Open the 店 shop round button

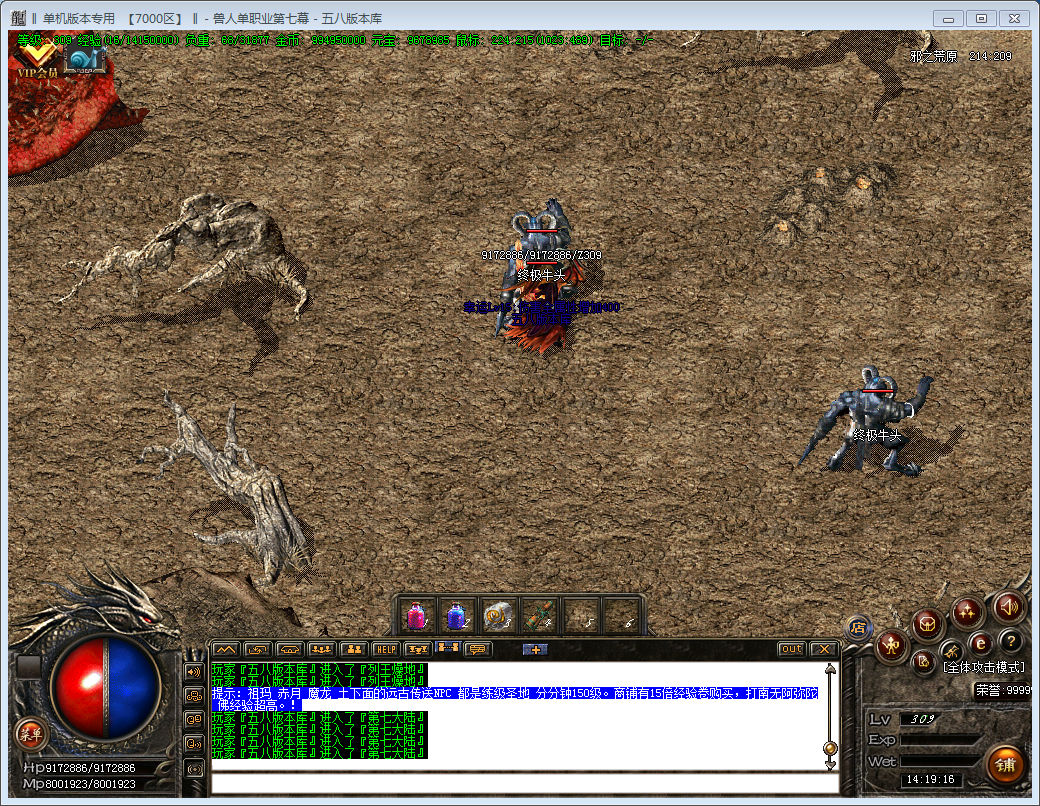pos(858,628)
